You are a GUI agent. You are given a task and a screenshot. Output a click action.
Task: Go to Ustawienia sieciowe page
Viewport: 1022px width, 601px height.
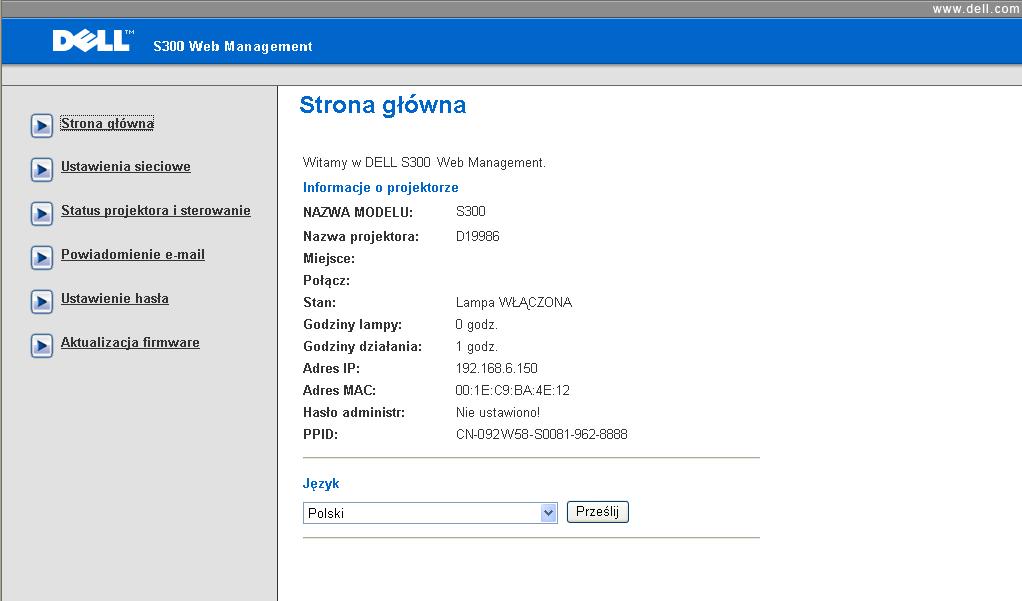tap(126, 166)
